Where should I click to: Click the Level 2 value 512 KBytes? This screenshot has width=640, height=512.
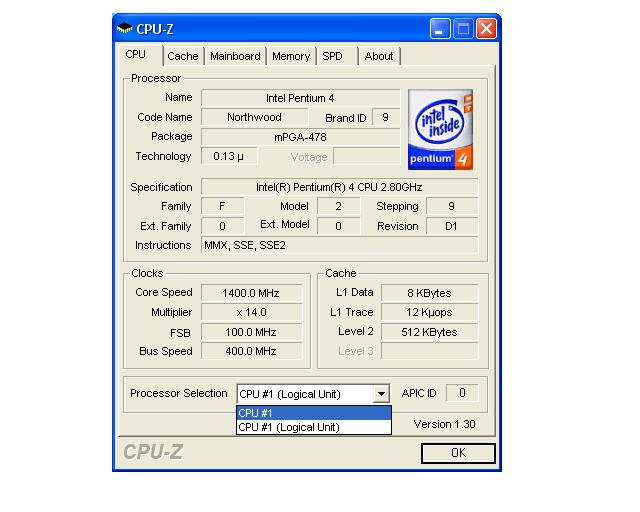(x=429, y=332)
